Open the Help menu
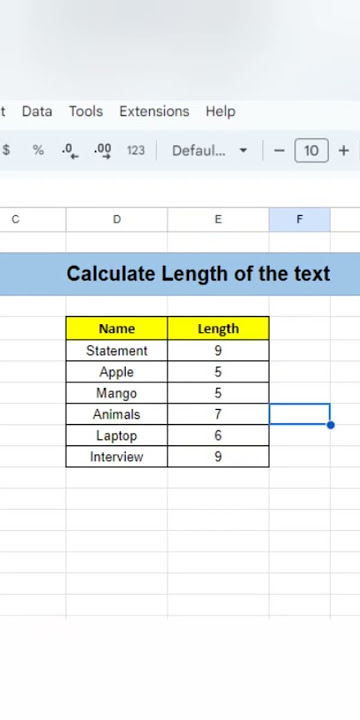 pos(220,111)
